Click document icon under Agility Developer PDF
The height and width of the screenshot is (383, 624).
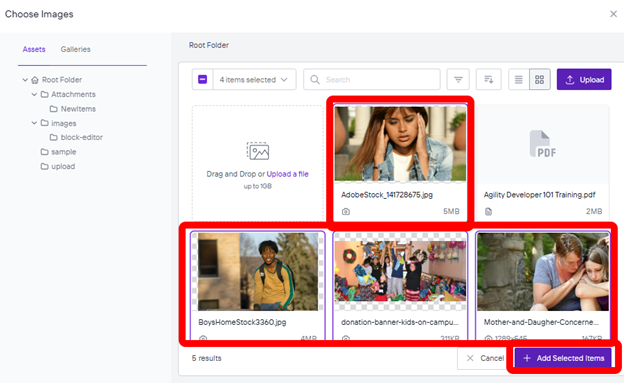pyautogui.click(x=488, y=211)
